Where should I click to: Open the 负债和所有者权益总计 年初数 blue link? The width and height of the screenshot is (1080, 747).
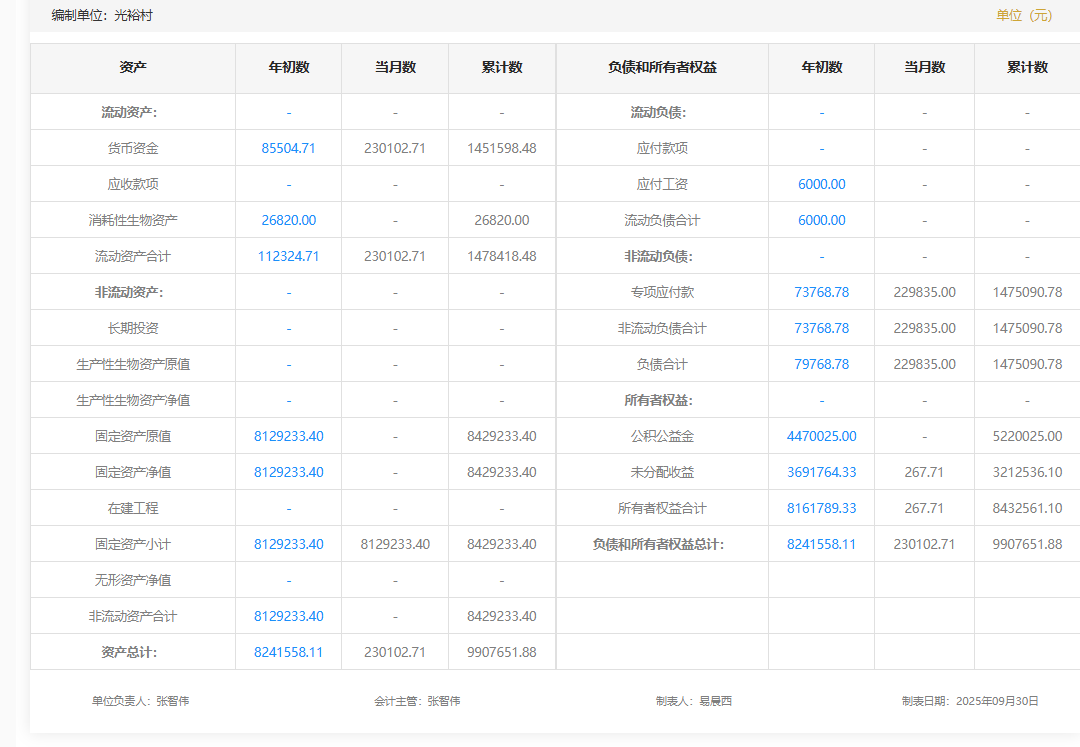821,544
